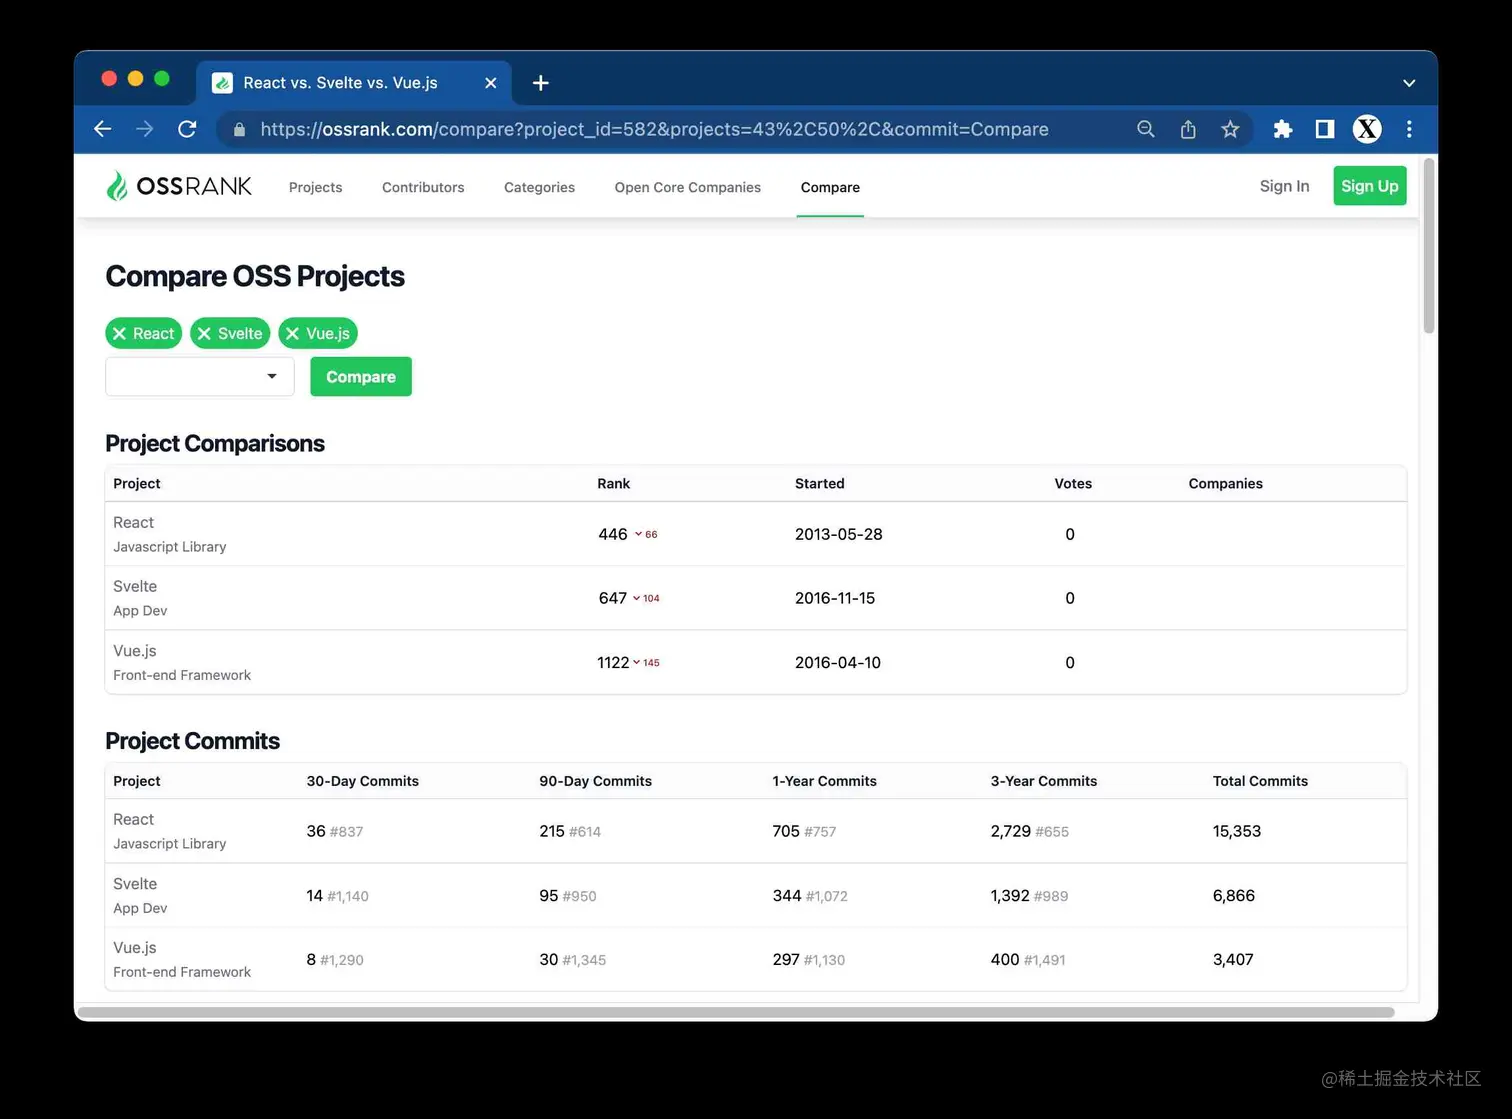Expand React's rank change indicator
1512x1119 pixels.
coord(640,534)
